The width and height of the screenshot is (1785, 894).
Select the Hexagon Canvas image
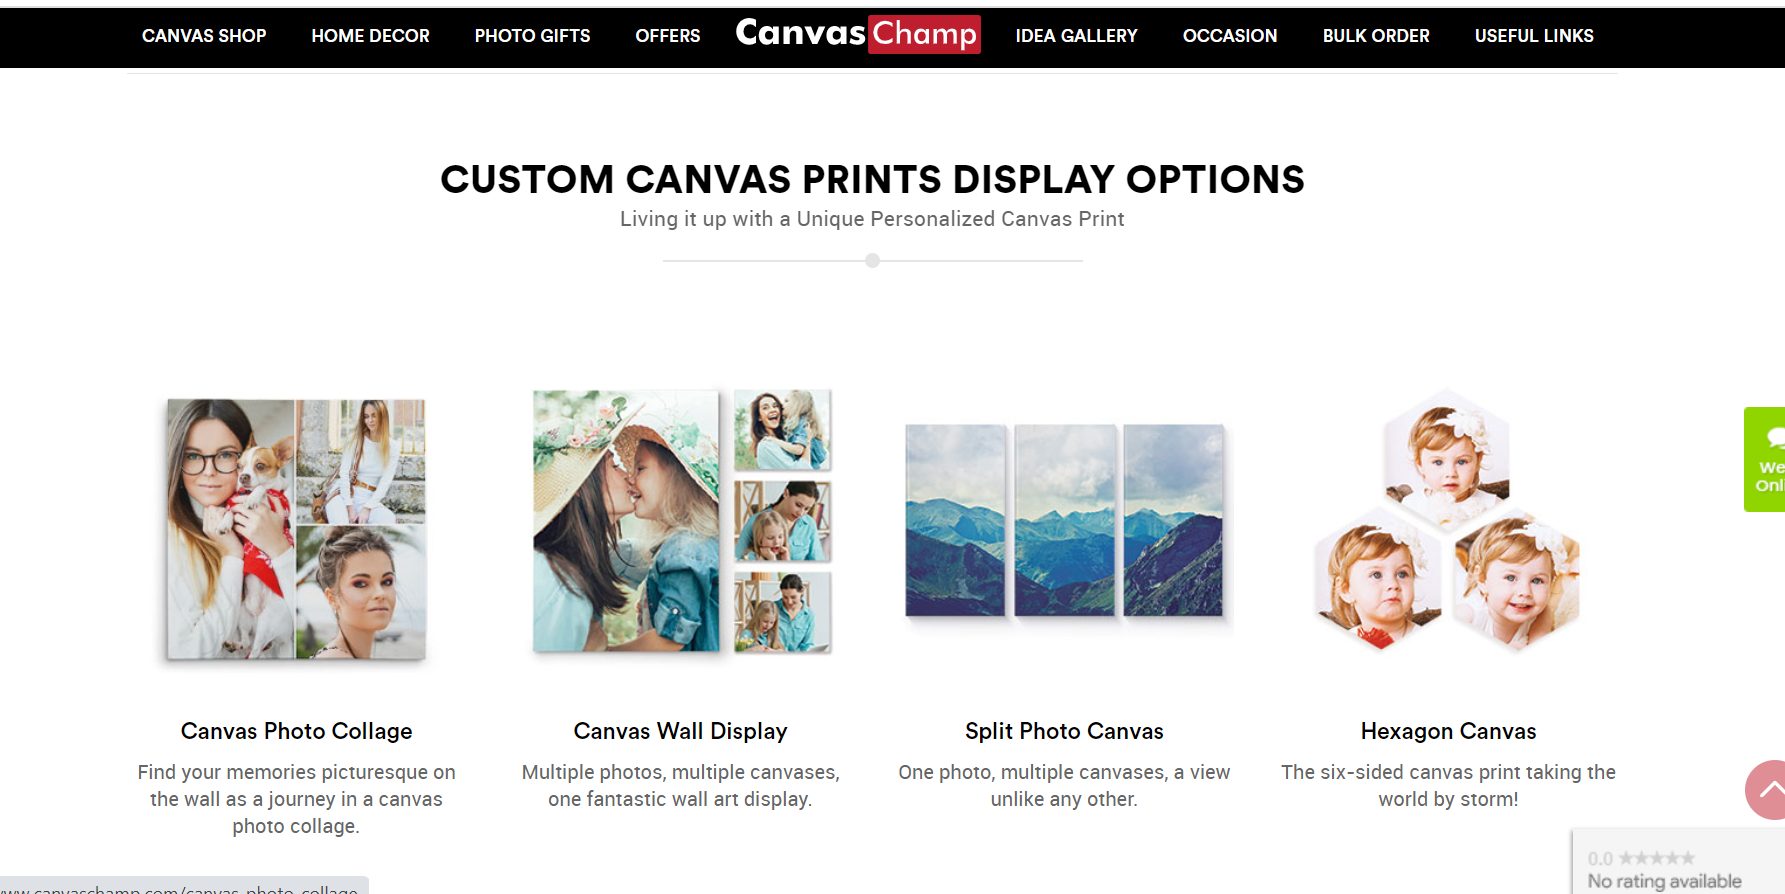click(x=1447, y=521)
